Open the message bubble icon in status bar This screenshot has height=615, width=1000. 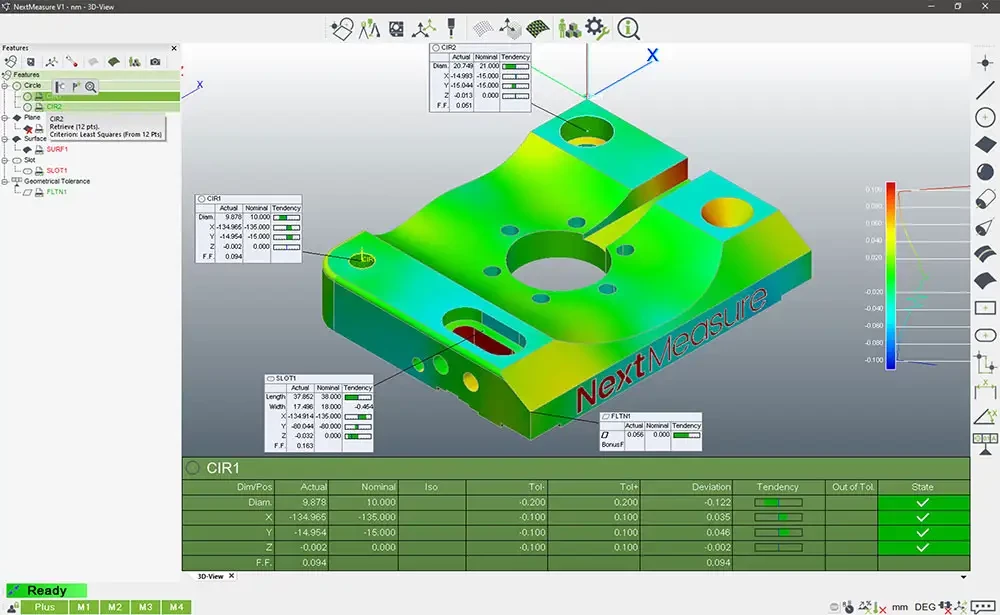click(983, 607)
